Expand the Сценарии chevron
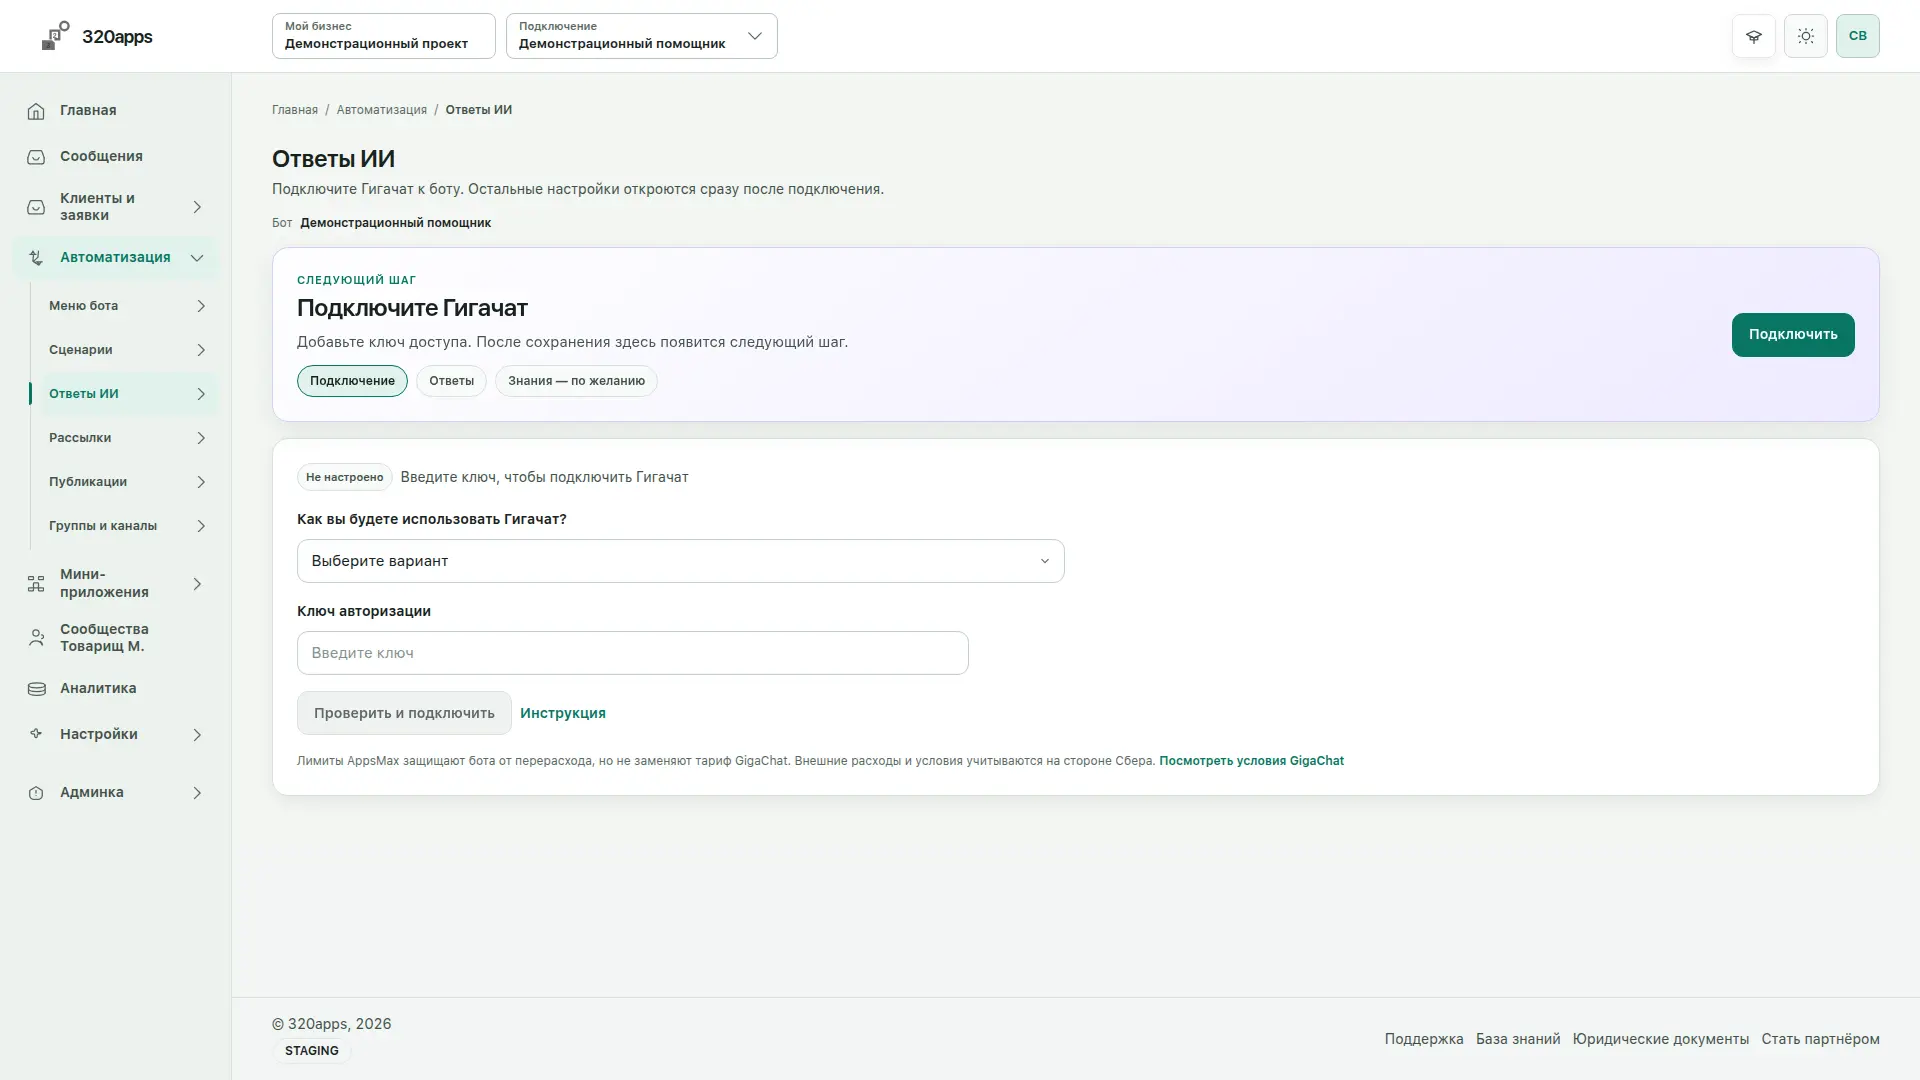The image size is (1920, 1080). [x=201, y=350]
